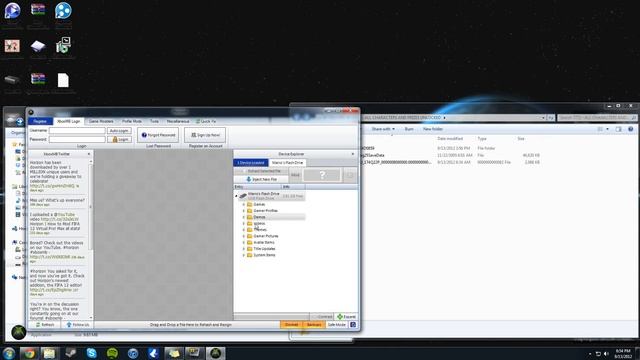Expand the Videos folder
Image resolution: width=640 pixels, height=360 pixels.
(244, 223)
